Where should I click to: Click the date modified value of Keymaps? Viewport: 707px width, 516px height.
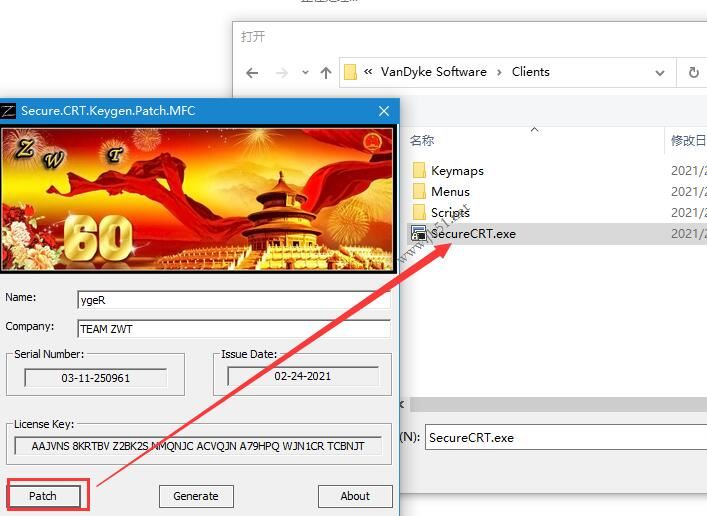point(689,171)
